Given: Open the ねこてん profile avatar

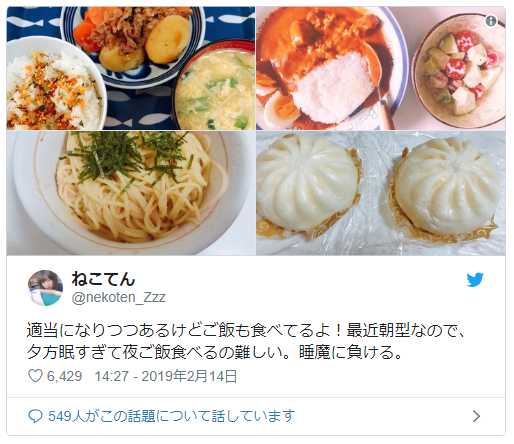Looking at the screenshot, I should coord(45,288).
